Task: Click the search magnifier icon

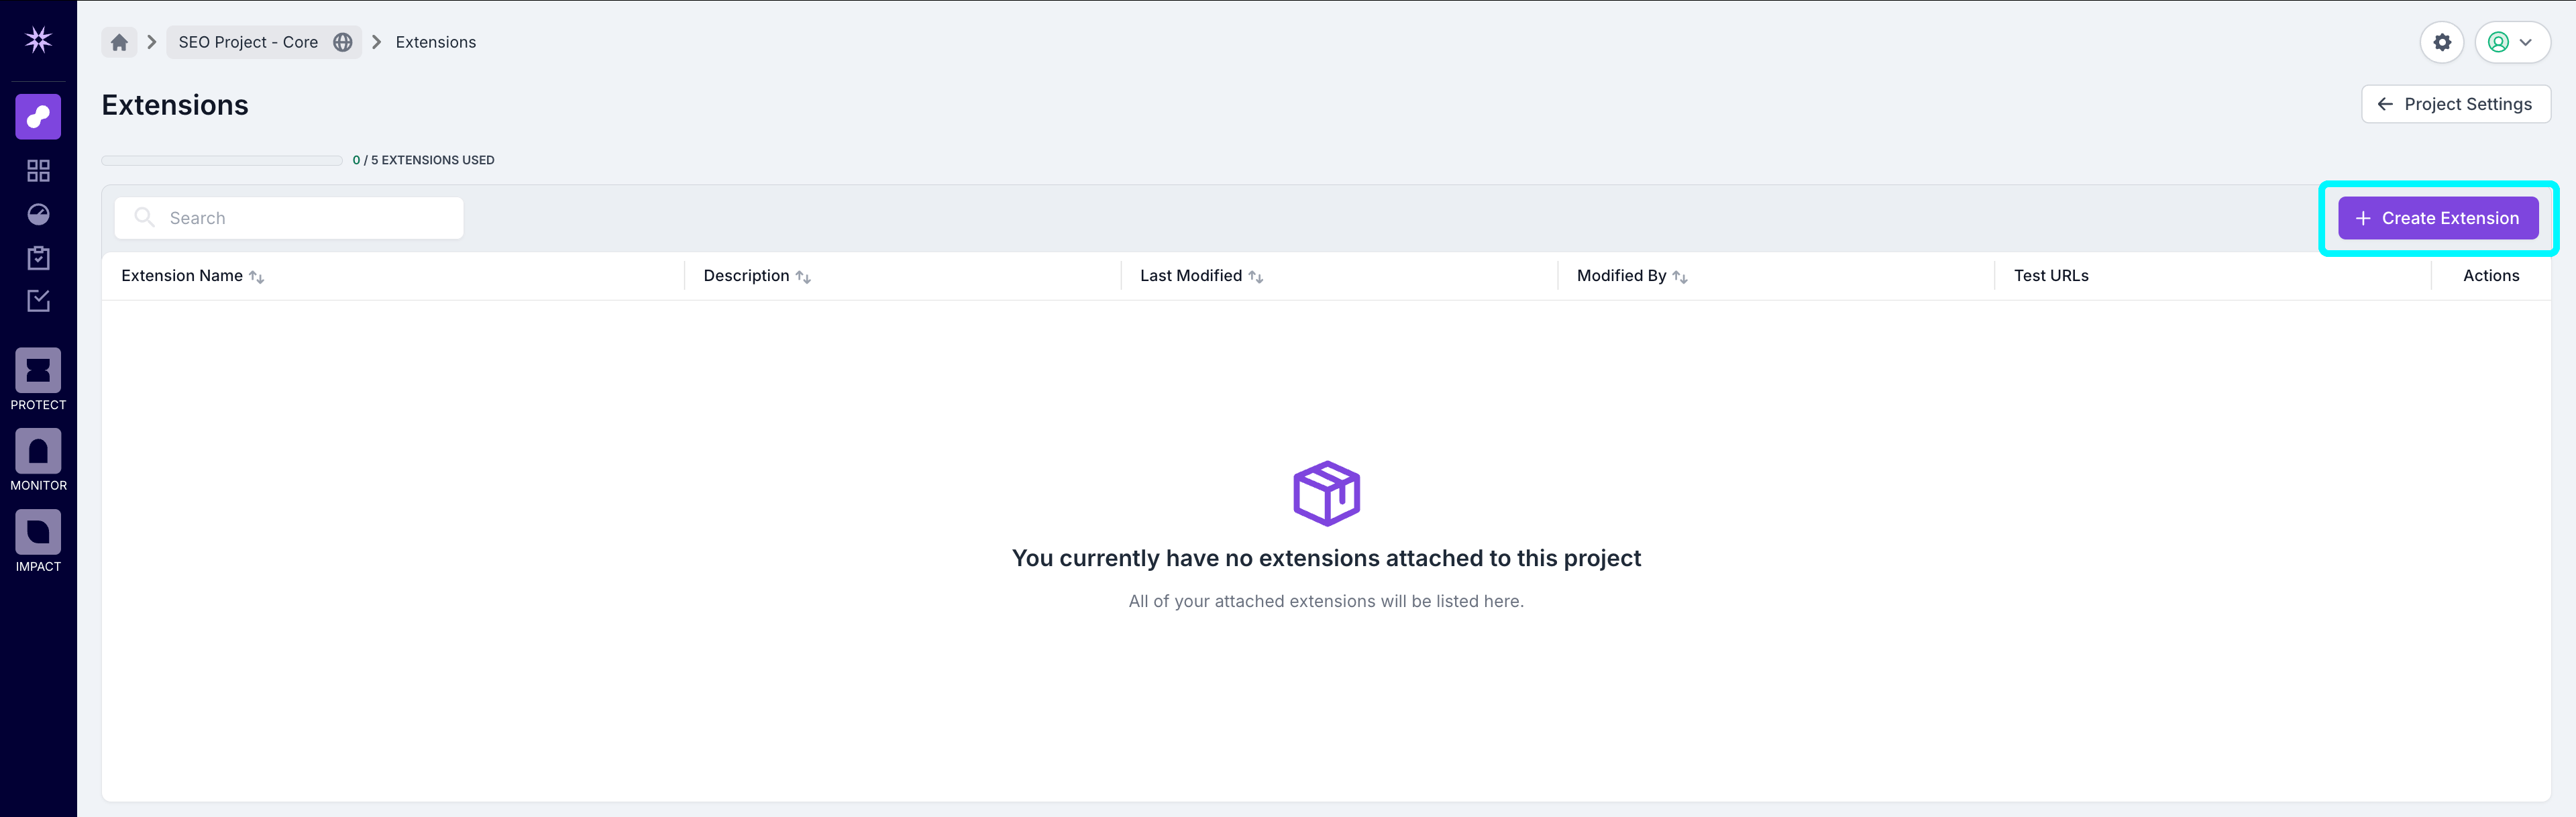Action: point(144,217)
